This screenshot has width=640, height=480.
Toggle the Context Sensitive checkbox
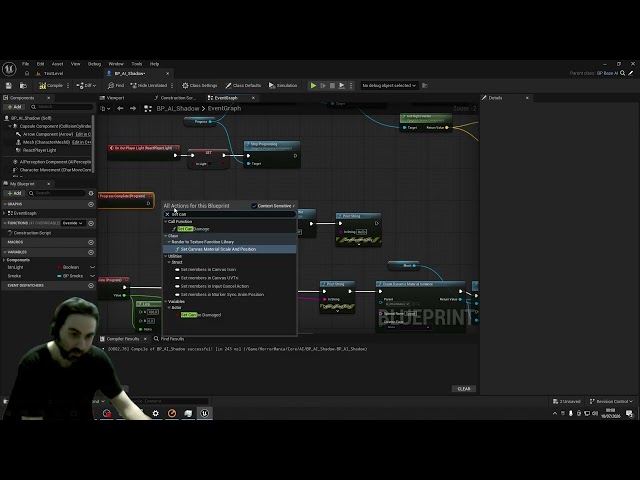(x=254, y=206)
